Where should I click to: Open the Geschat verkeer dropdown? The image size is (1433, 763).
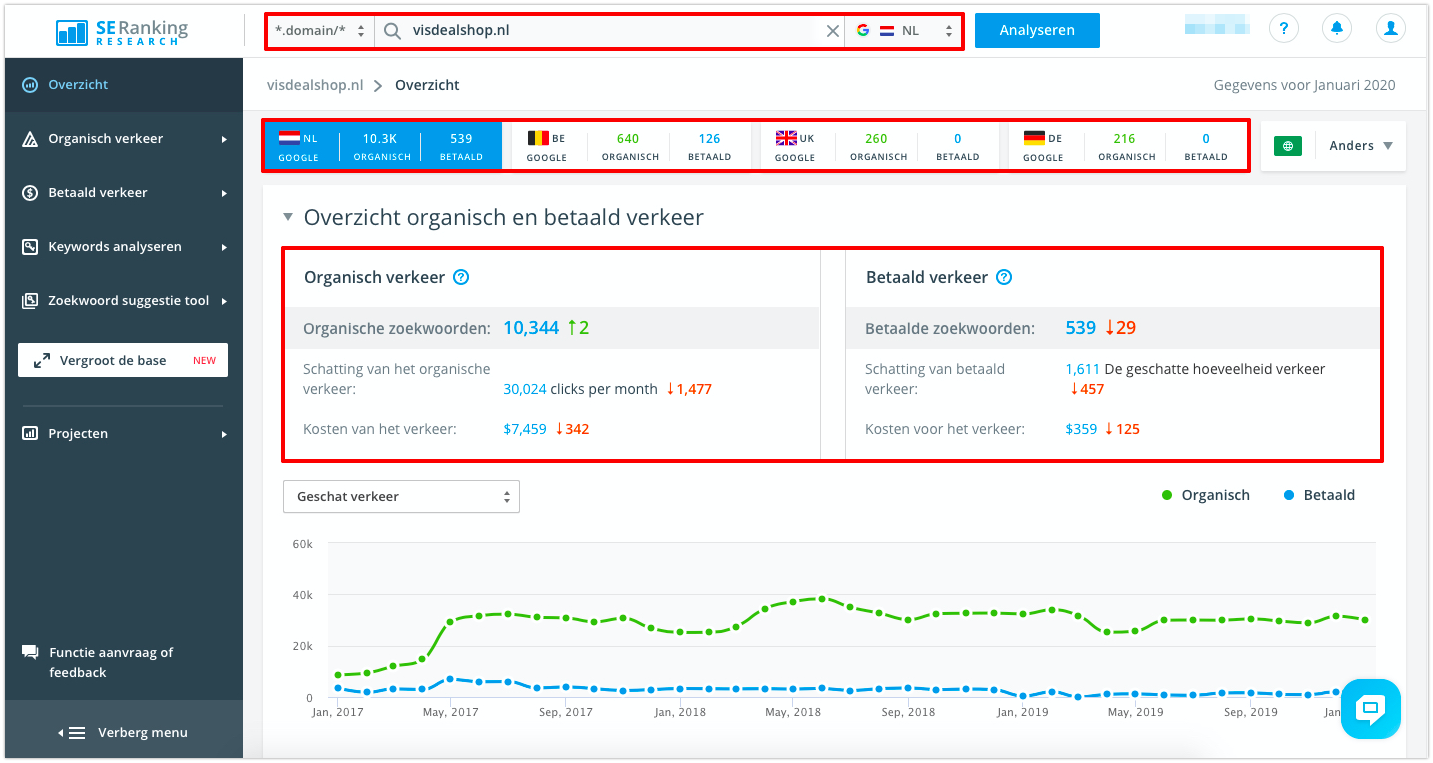[x=401, y=497]
